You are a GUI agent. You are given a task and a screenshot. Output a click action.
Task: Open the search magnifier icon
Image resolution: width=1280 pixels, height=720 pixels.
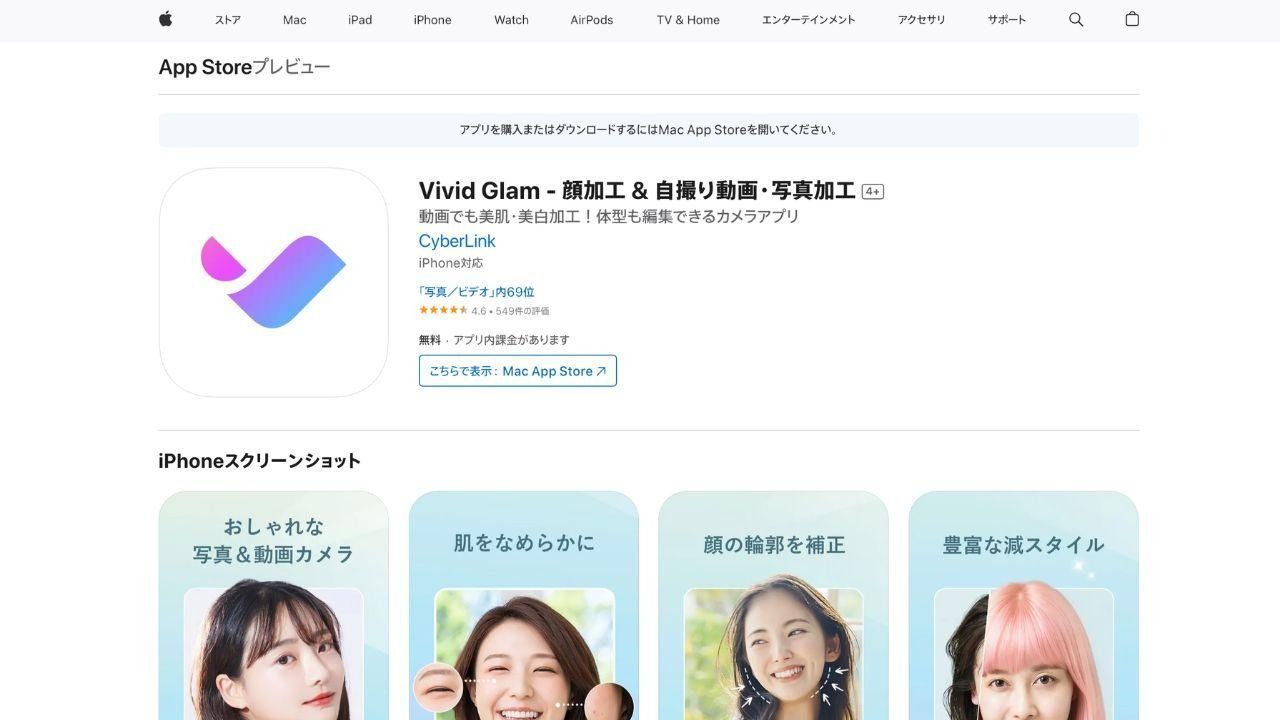[1076, 19]
